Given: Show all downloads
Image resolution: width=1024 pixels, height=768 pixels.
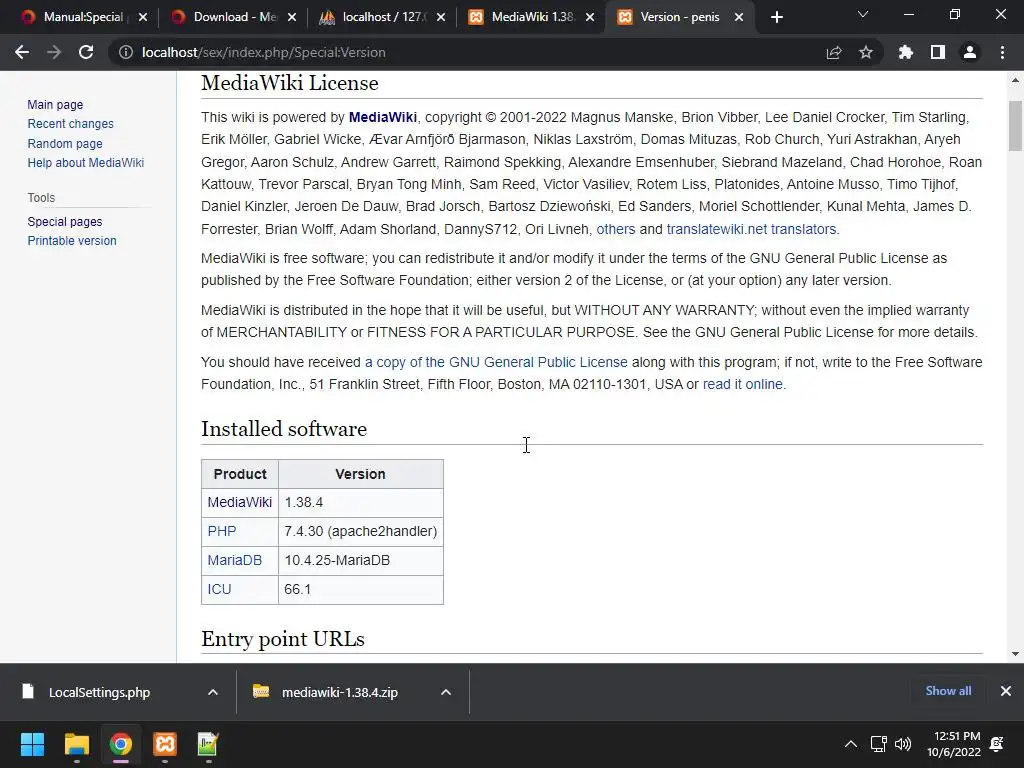Looking at the screenshot, I should pos(948,691).
